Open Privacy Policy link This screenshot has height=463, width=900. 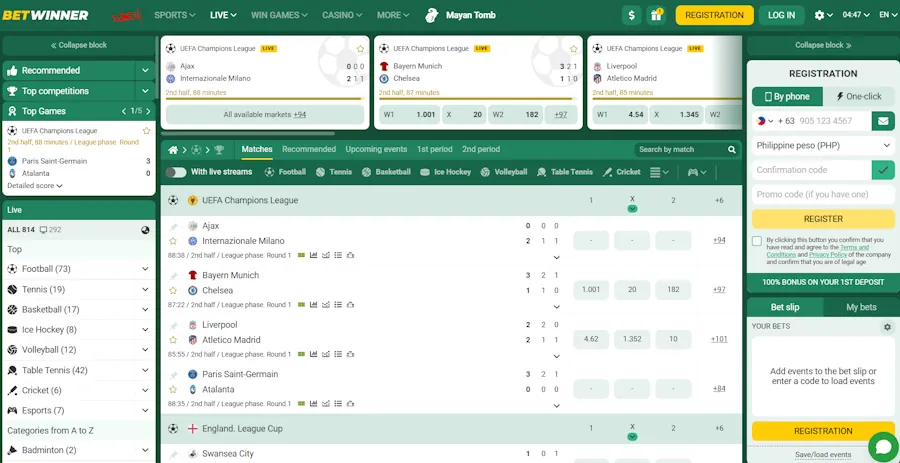pyautogui.click(x=828, y=255)
